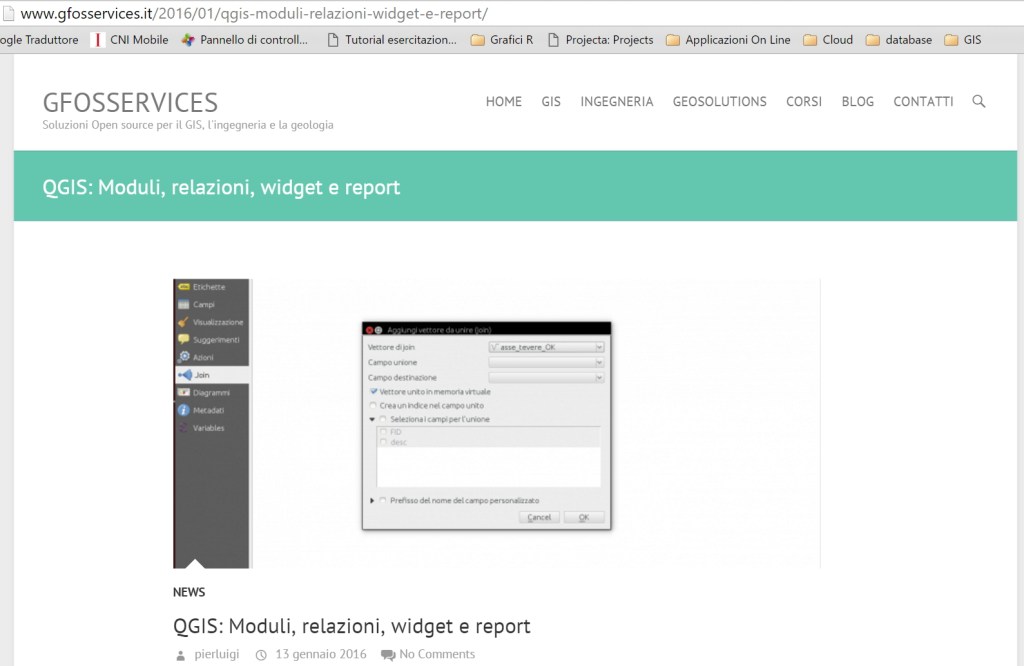Open the GEOSOLUTIONS menu item
The height and width of the screenshot is (666, 1024).
[719, 102]
